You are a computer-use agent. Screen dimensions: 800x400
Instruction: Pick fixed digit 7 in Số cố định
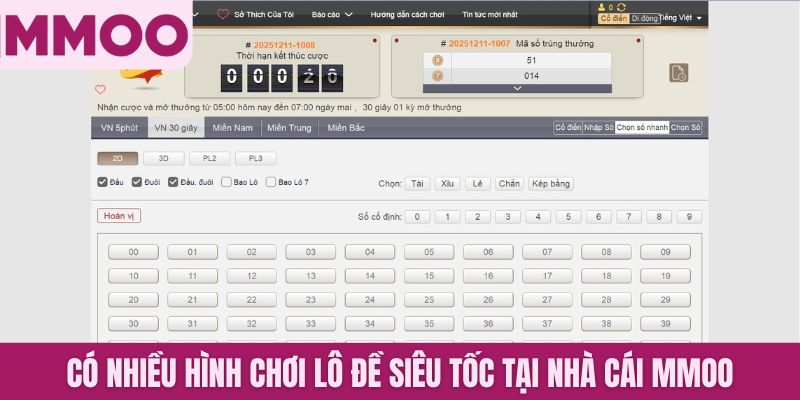[629, 217]
